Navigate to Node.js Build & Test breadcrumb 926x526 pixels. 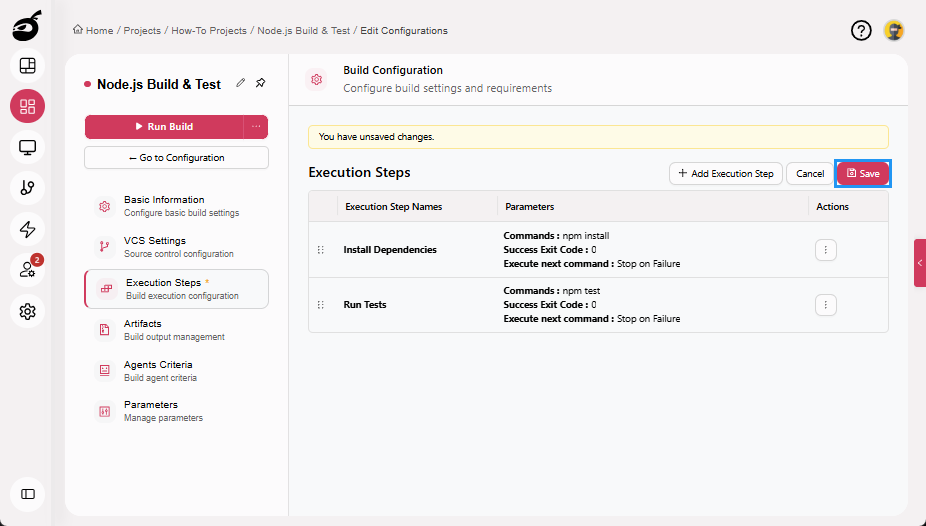[x=304, y=30]
